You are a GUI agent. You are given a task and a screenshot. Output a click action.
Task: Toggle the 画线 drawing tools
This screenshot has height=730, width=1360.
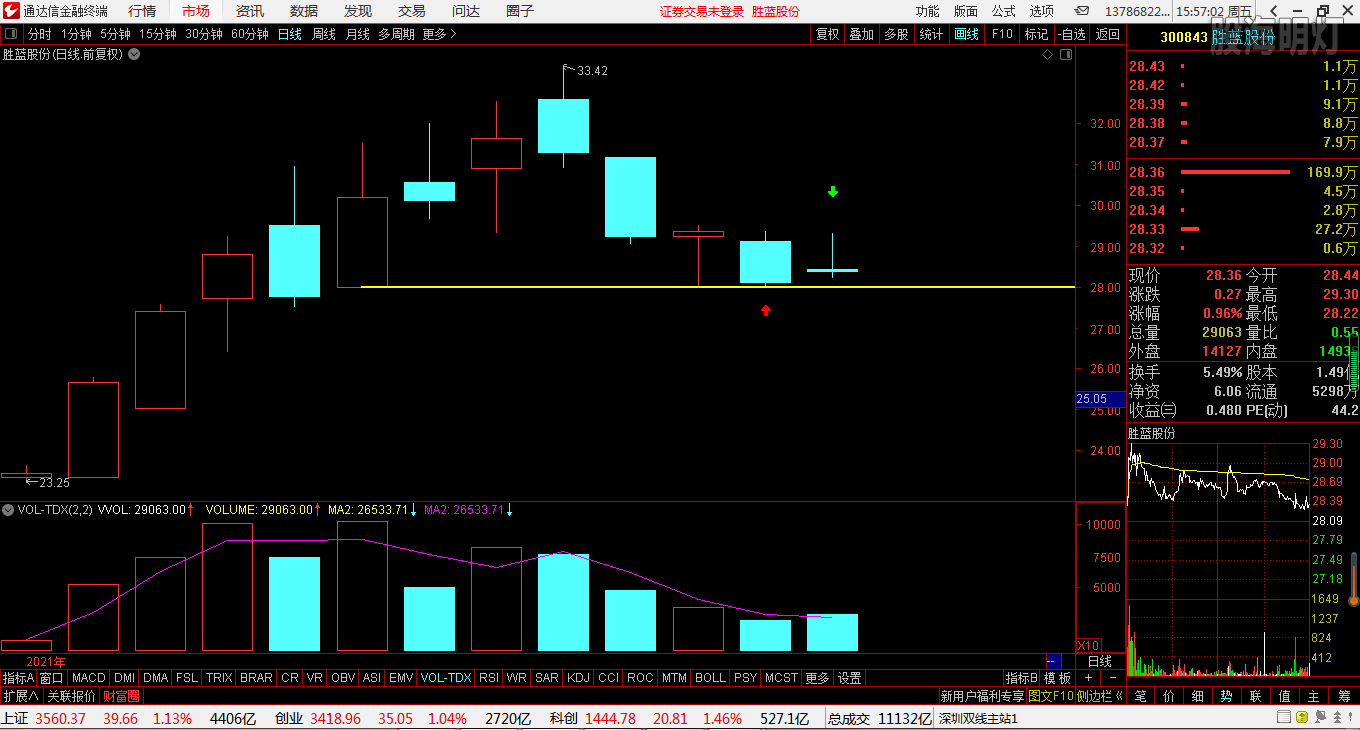[967, 34]
